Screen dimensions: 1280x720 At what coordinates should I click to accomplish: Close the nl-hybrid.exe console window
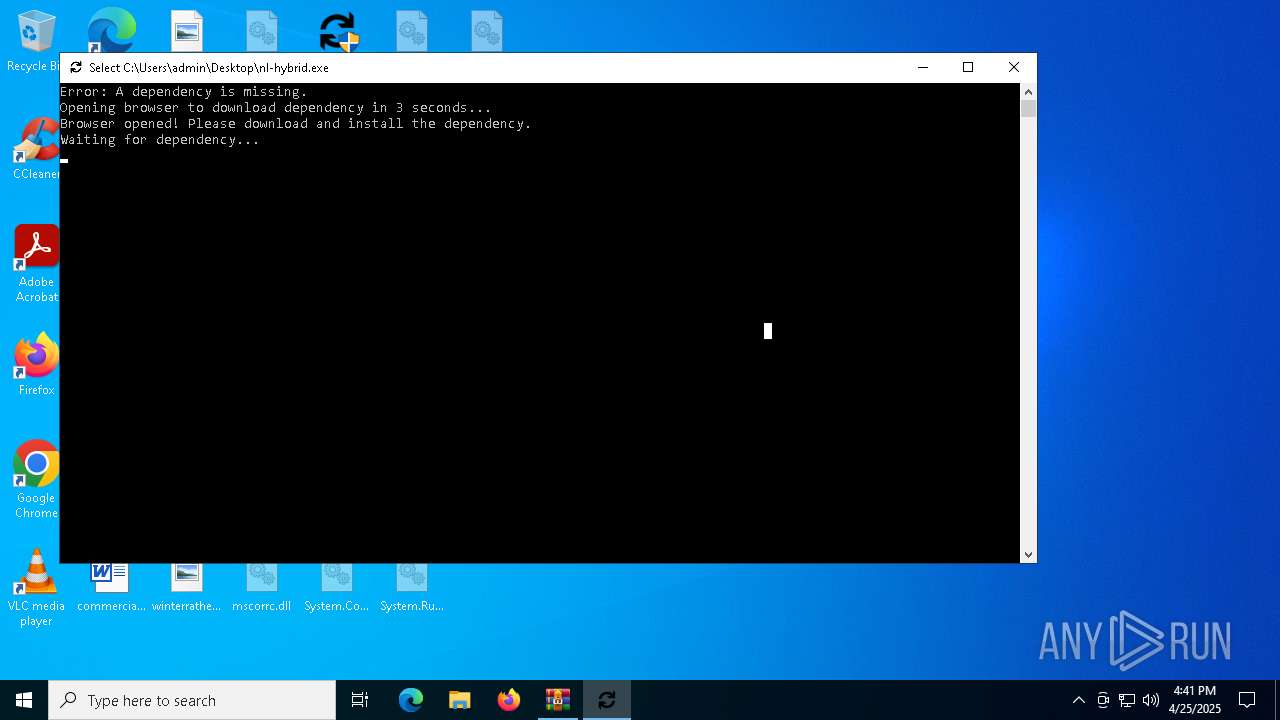pyautogui.click(x=1014, y=68)
